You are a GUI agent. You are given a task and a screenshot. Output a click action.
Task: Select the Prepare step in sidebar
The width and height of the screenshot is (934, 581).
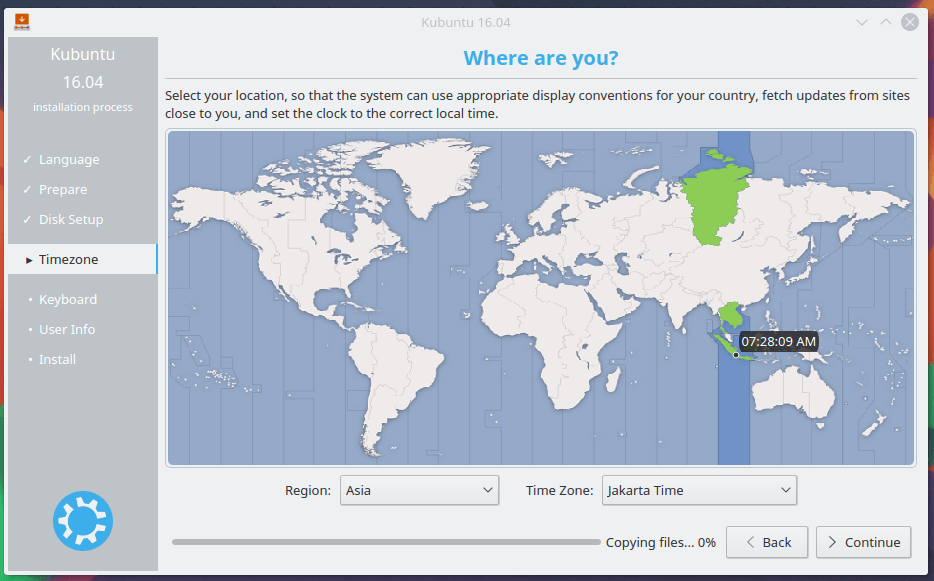click(x=63, y=189)
